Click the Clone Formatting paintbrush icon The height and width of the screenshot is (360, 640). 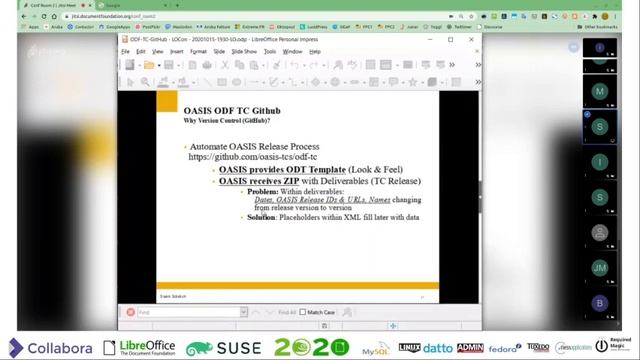tap(277, 65)
